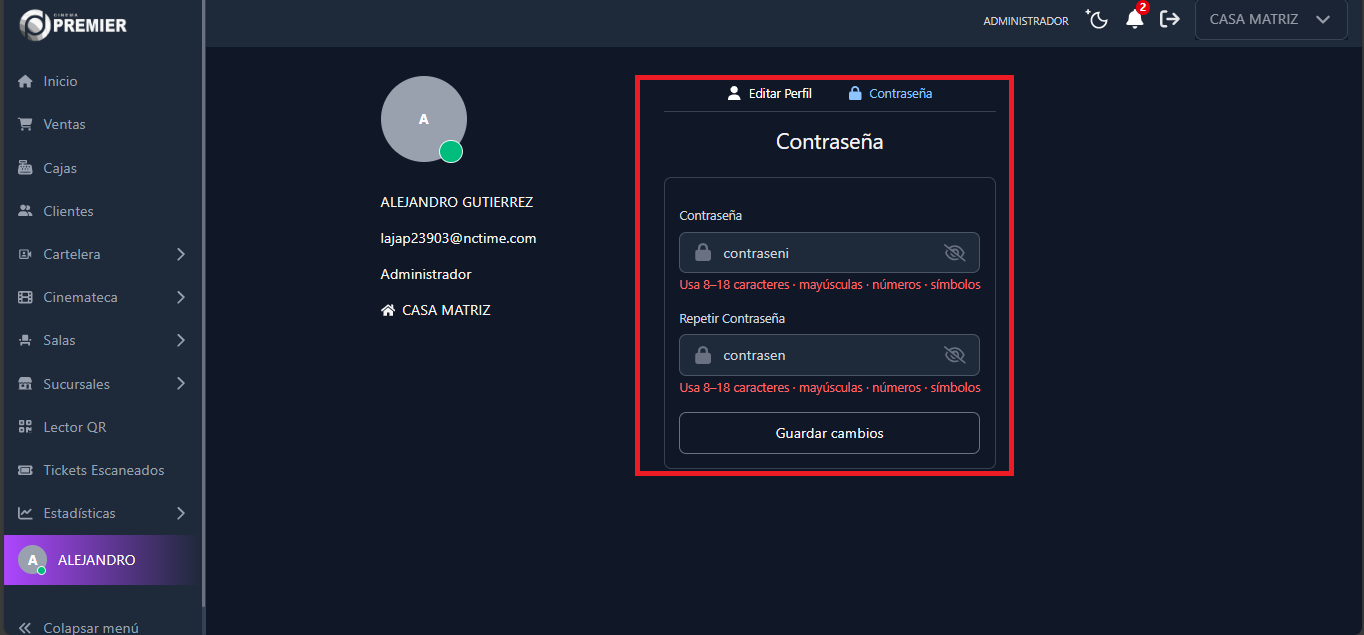Image resolution: width=1364 pixels, height=635 pixels.
Task: Open Tickets Escaneados page
Action: (103, 470)
